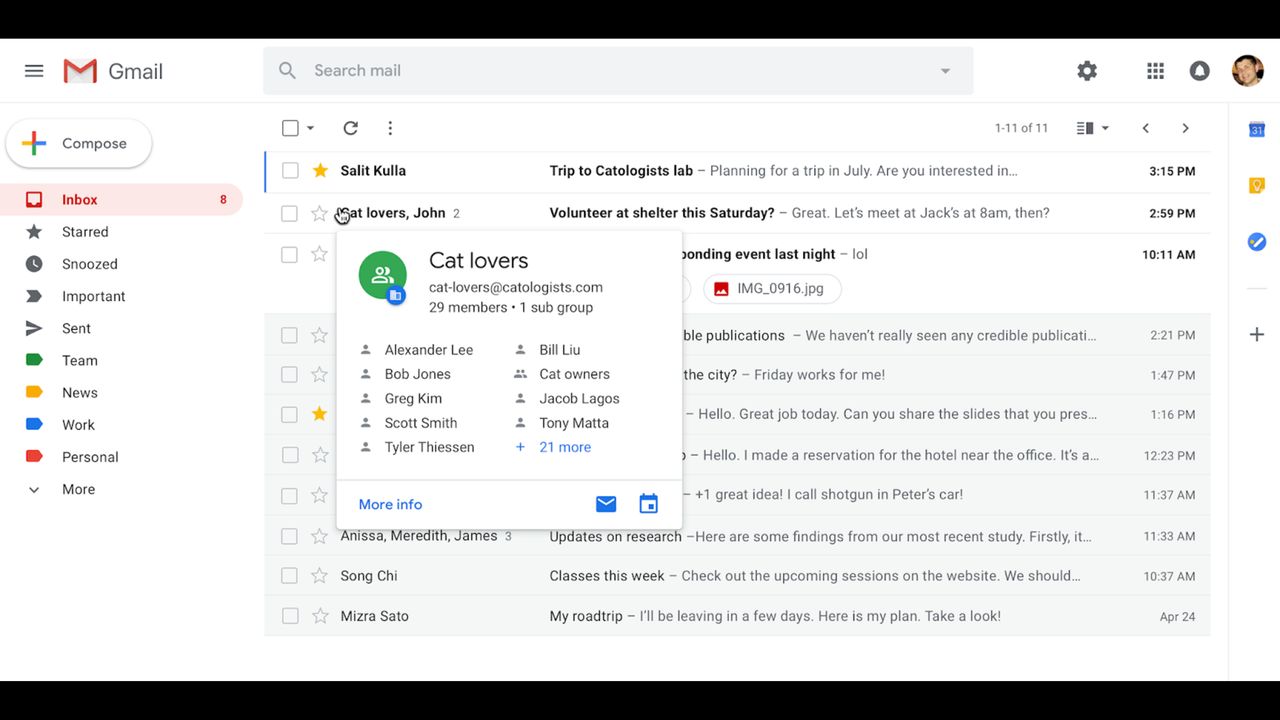
Task: Check the select-all checkbox above the inbox
Action: point(289,127)
